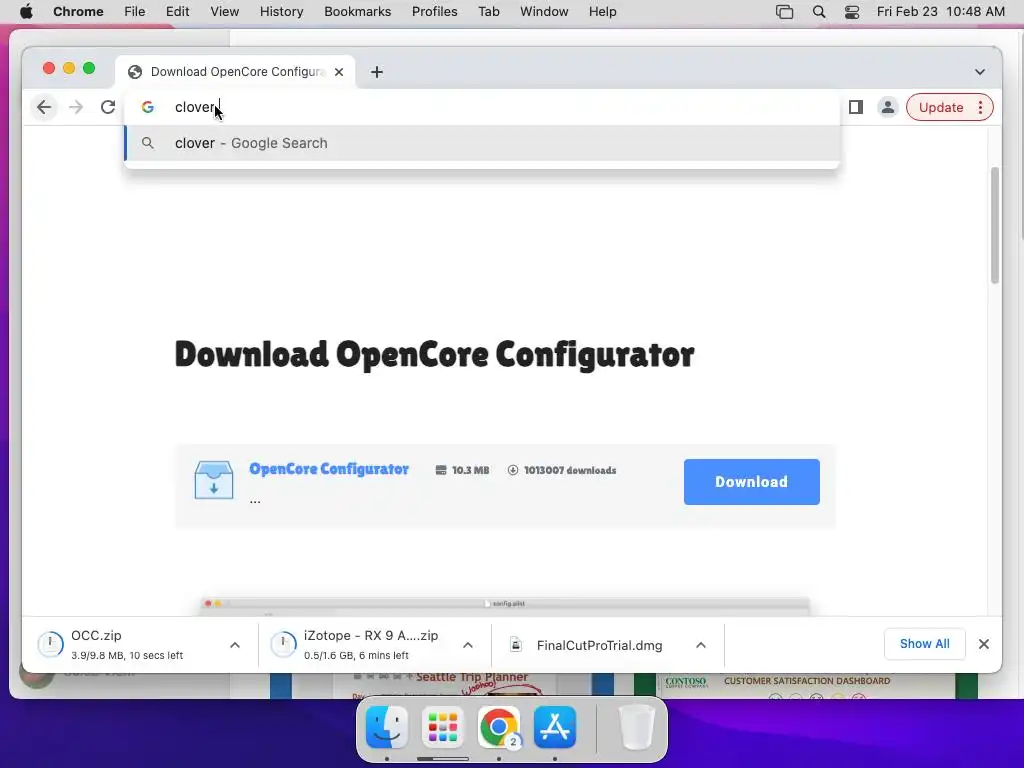Click the OCC.zip progress circle icon
The height and width of the screenshot is (768, 1024).
point(50,645)
